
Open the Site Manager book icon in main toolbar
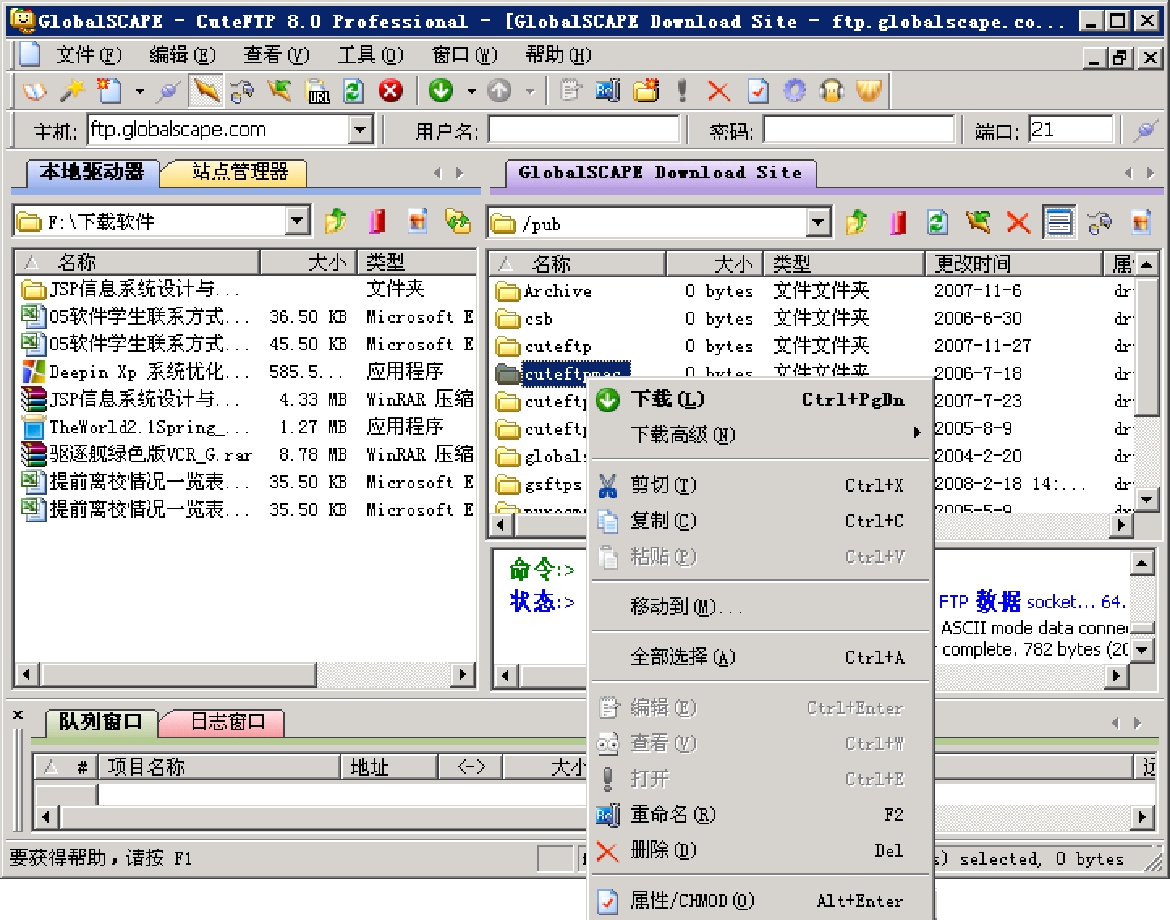tap(34, 92)
